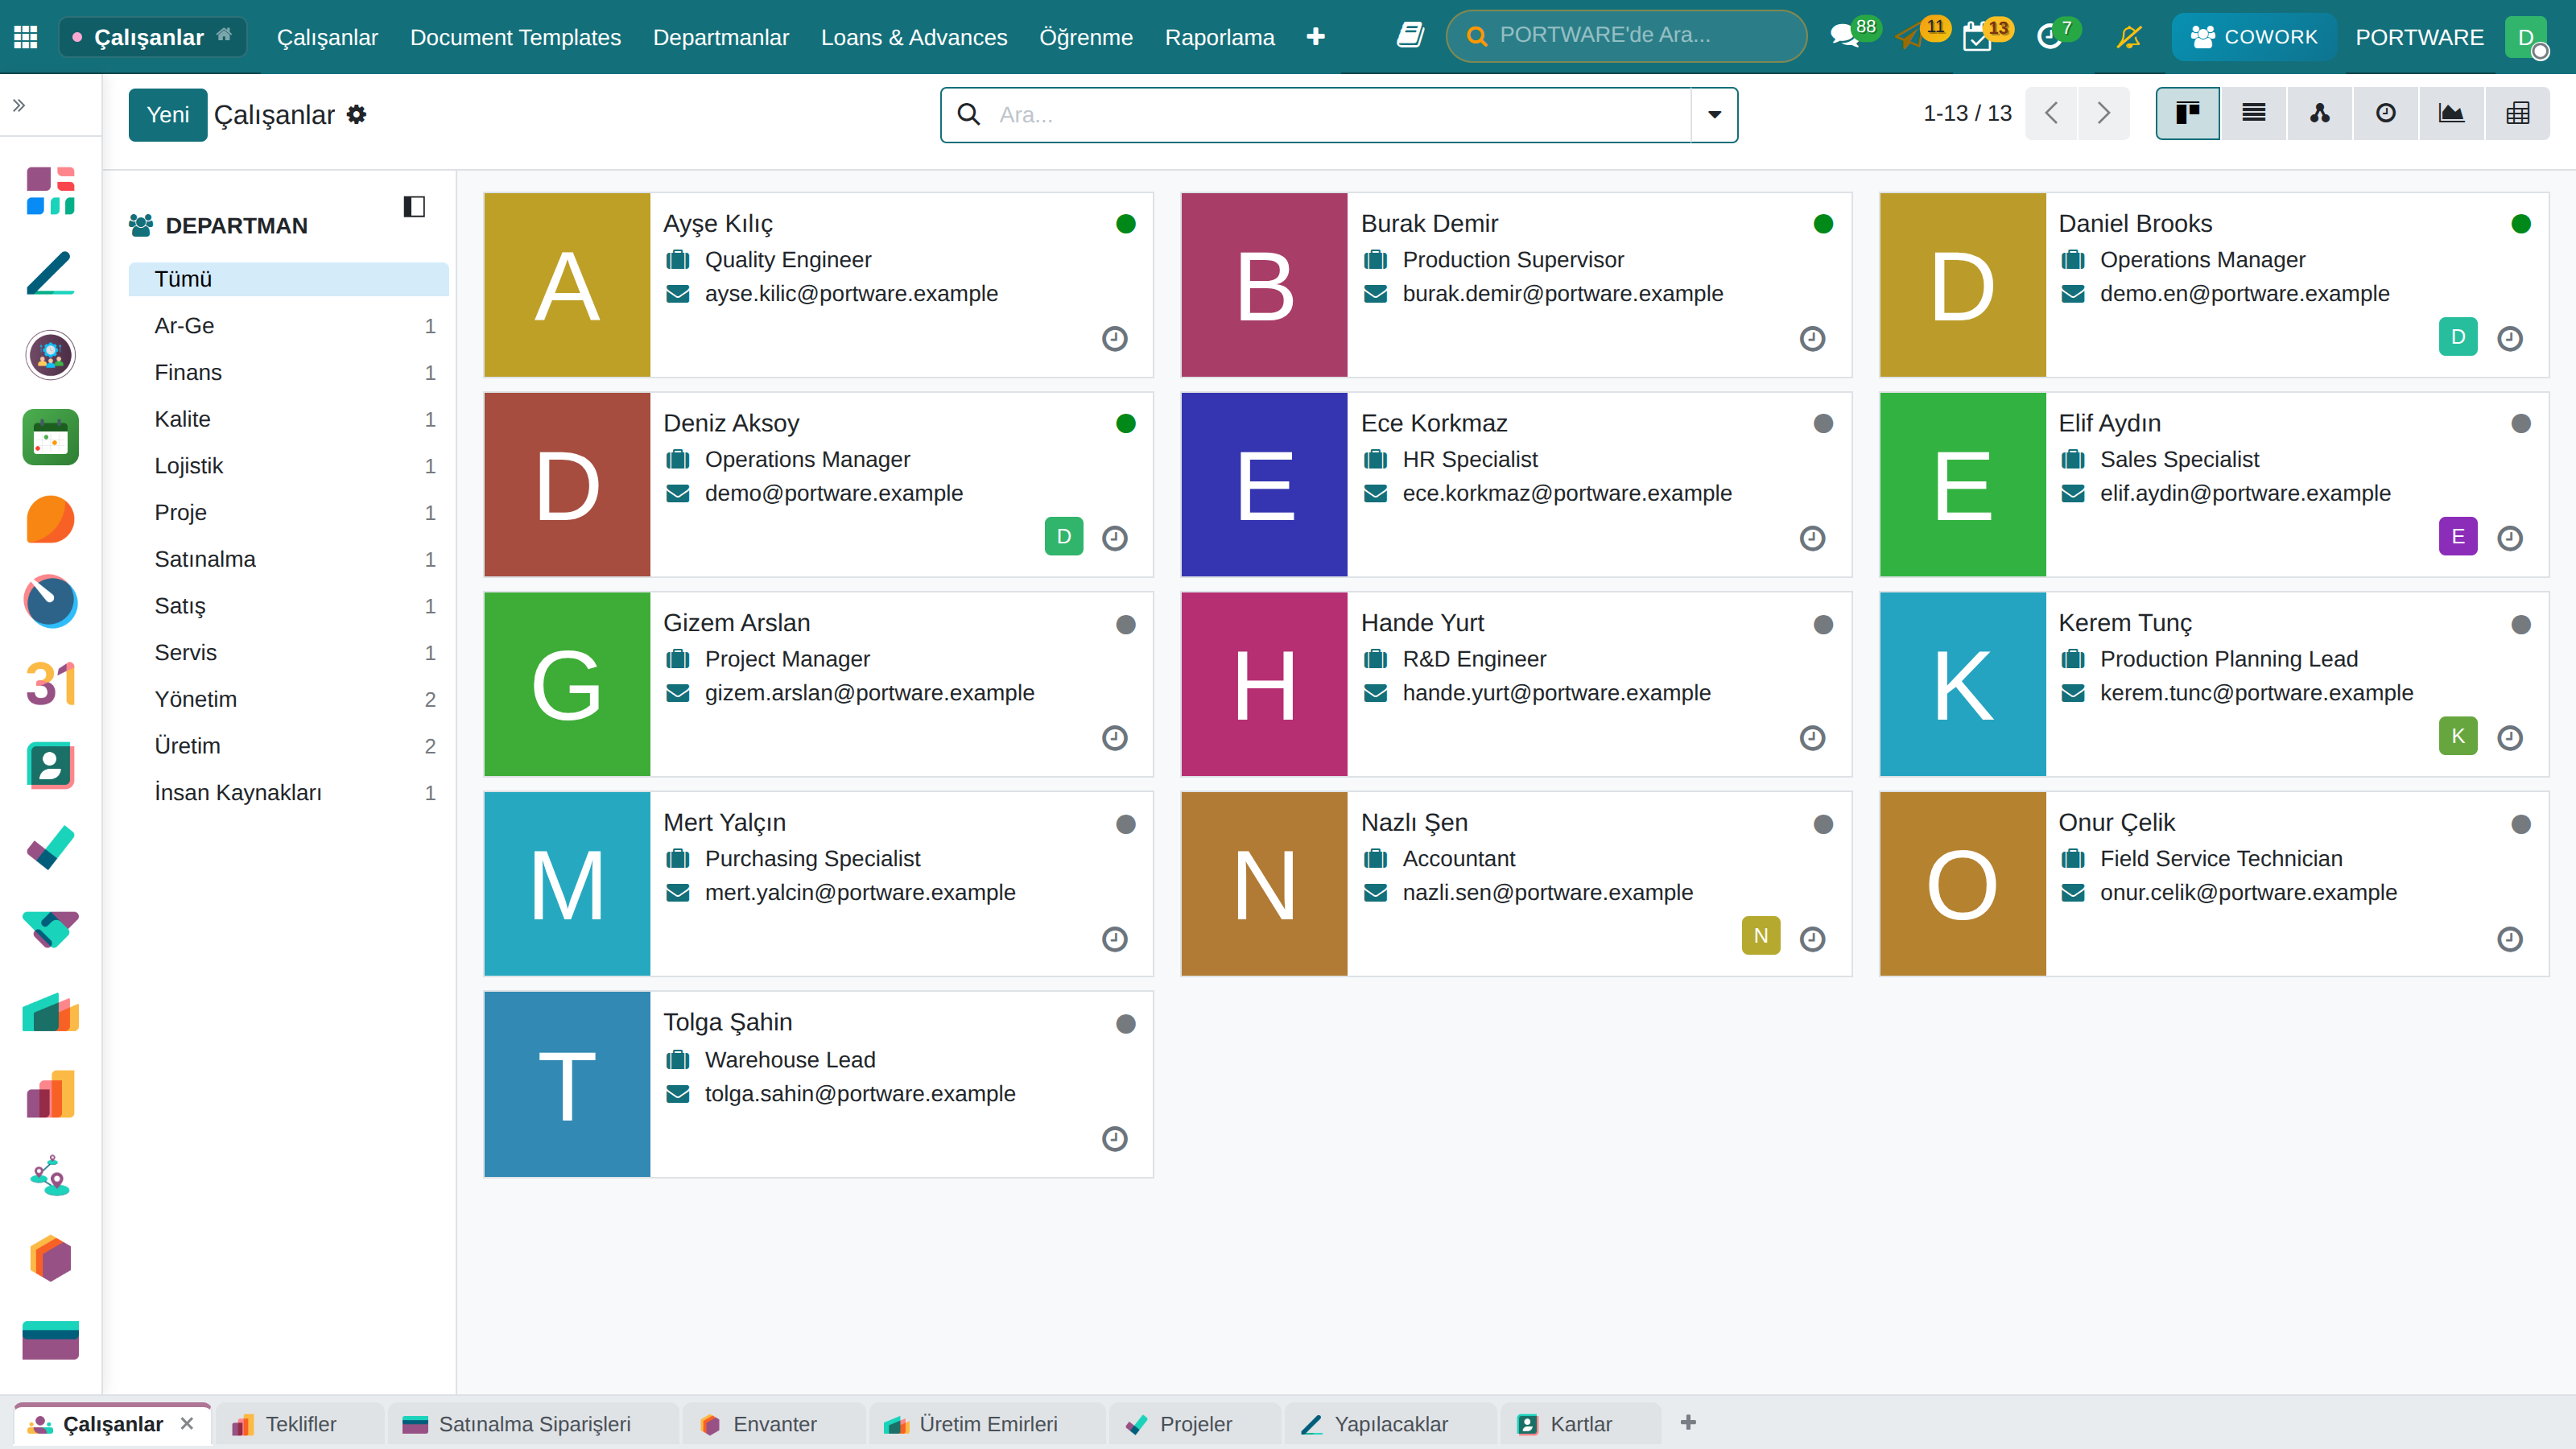The width and height of the screenshot is (2576, 1449).
Task: Open the PORTWARE company selector
Action: click(2419, 37)
